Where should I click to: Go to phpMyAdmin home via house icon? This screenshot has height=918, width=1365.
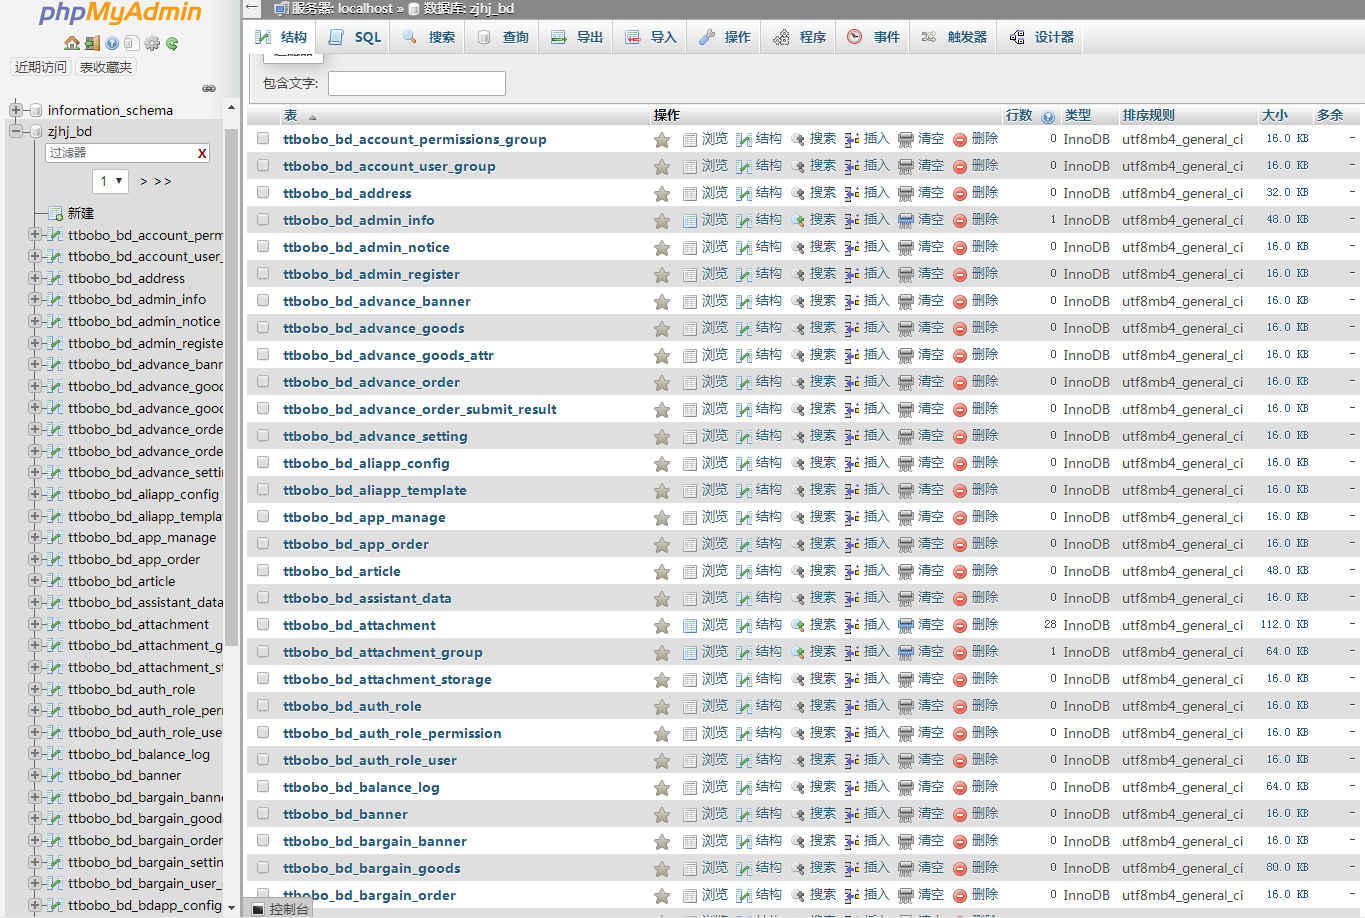tap(72, 43)
